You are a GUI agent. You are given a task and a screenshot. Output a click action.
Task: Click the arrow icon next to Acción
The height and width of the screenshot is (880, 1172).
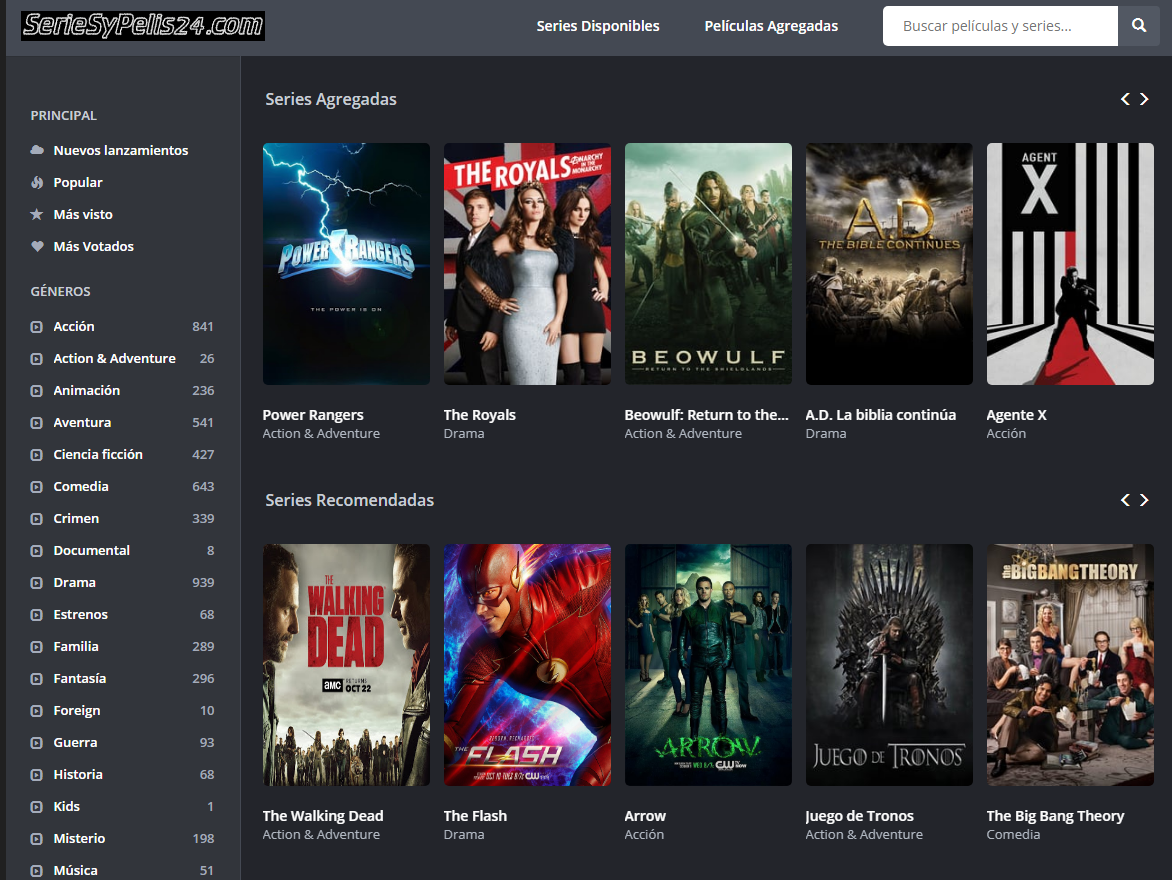point(37,327)
